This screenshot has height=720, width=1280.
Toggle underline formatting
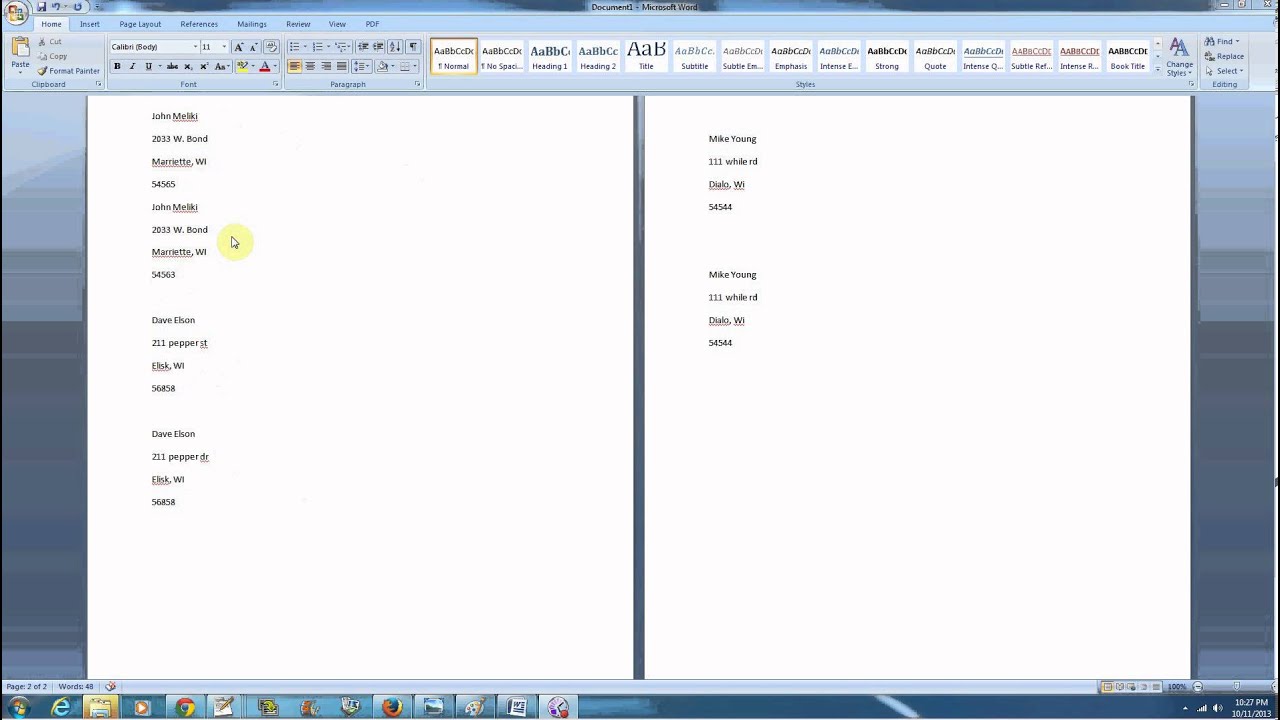coord(148,67)
